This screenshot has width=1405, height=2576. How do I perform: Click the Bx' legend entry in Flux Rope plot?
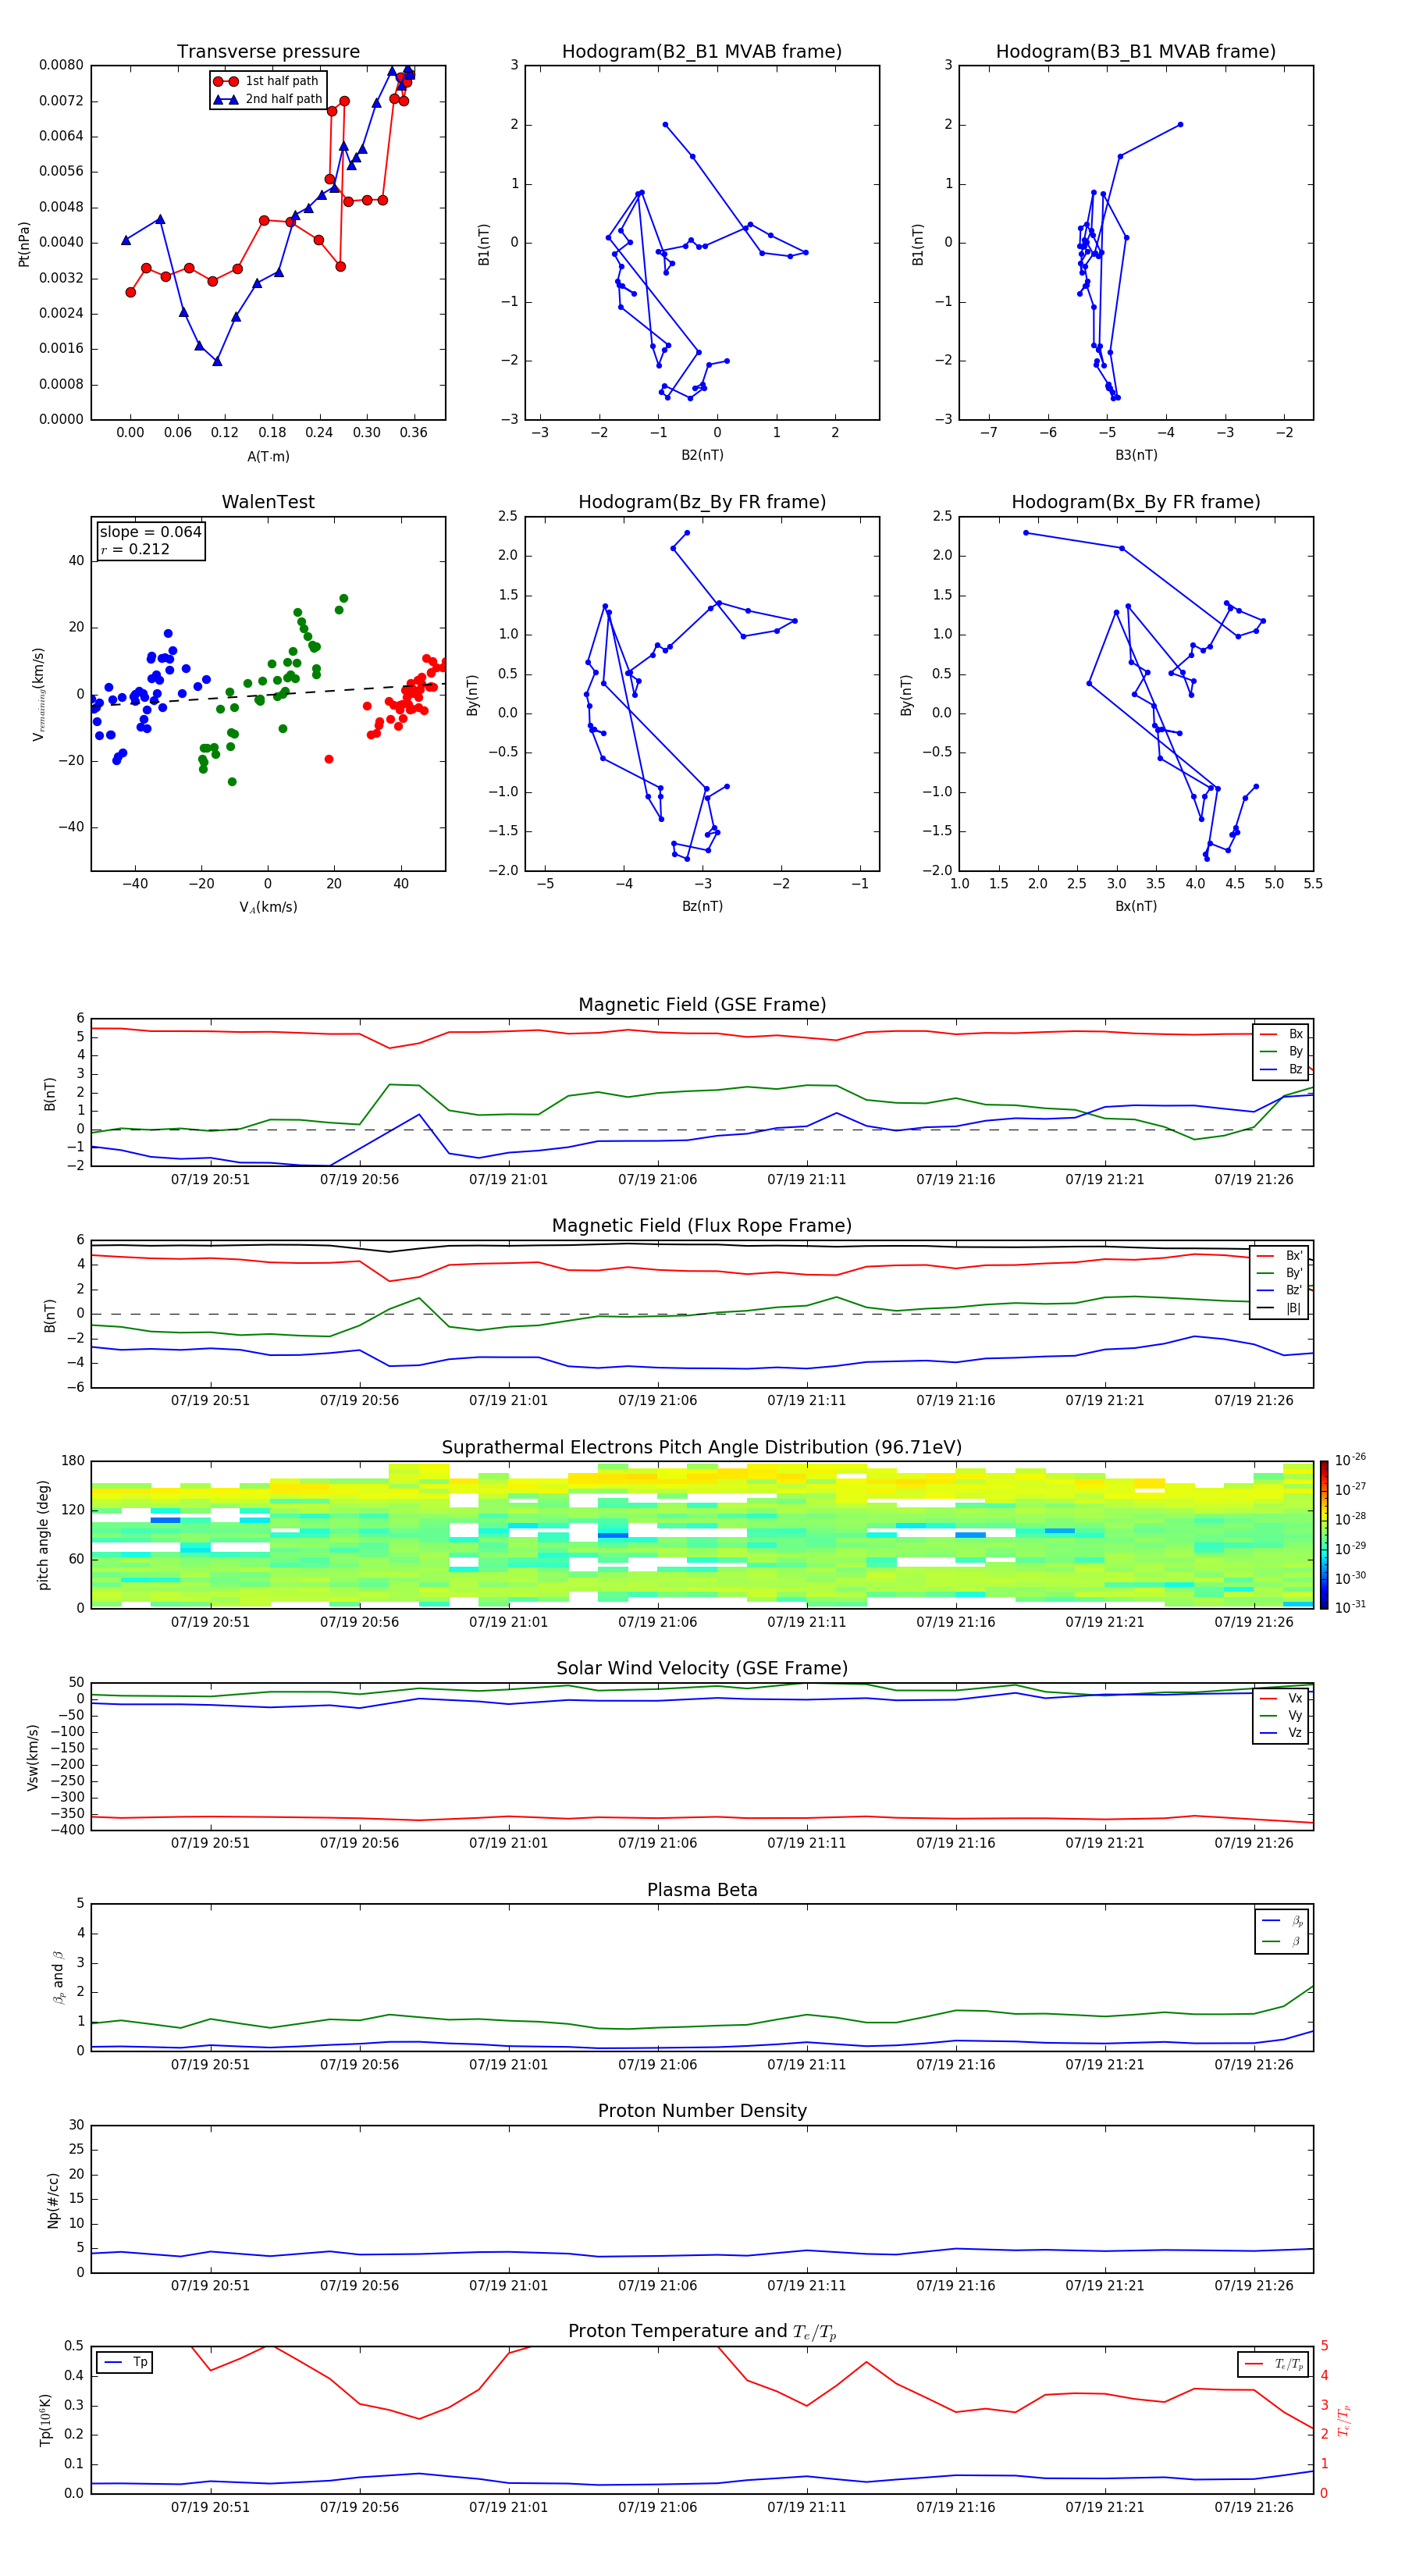(1279, 1256)
